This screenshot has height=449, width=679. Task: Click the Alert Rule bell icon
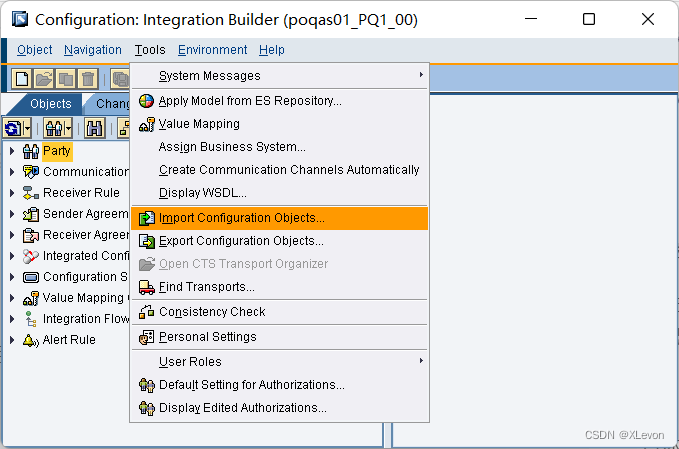(31, 340)
